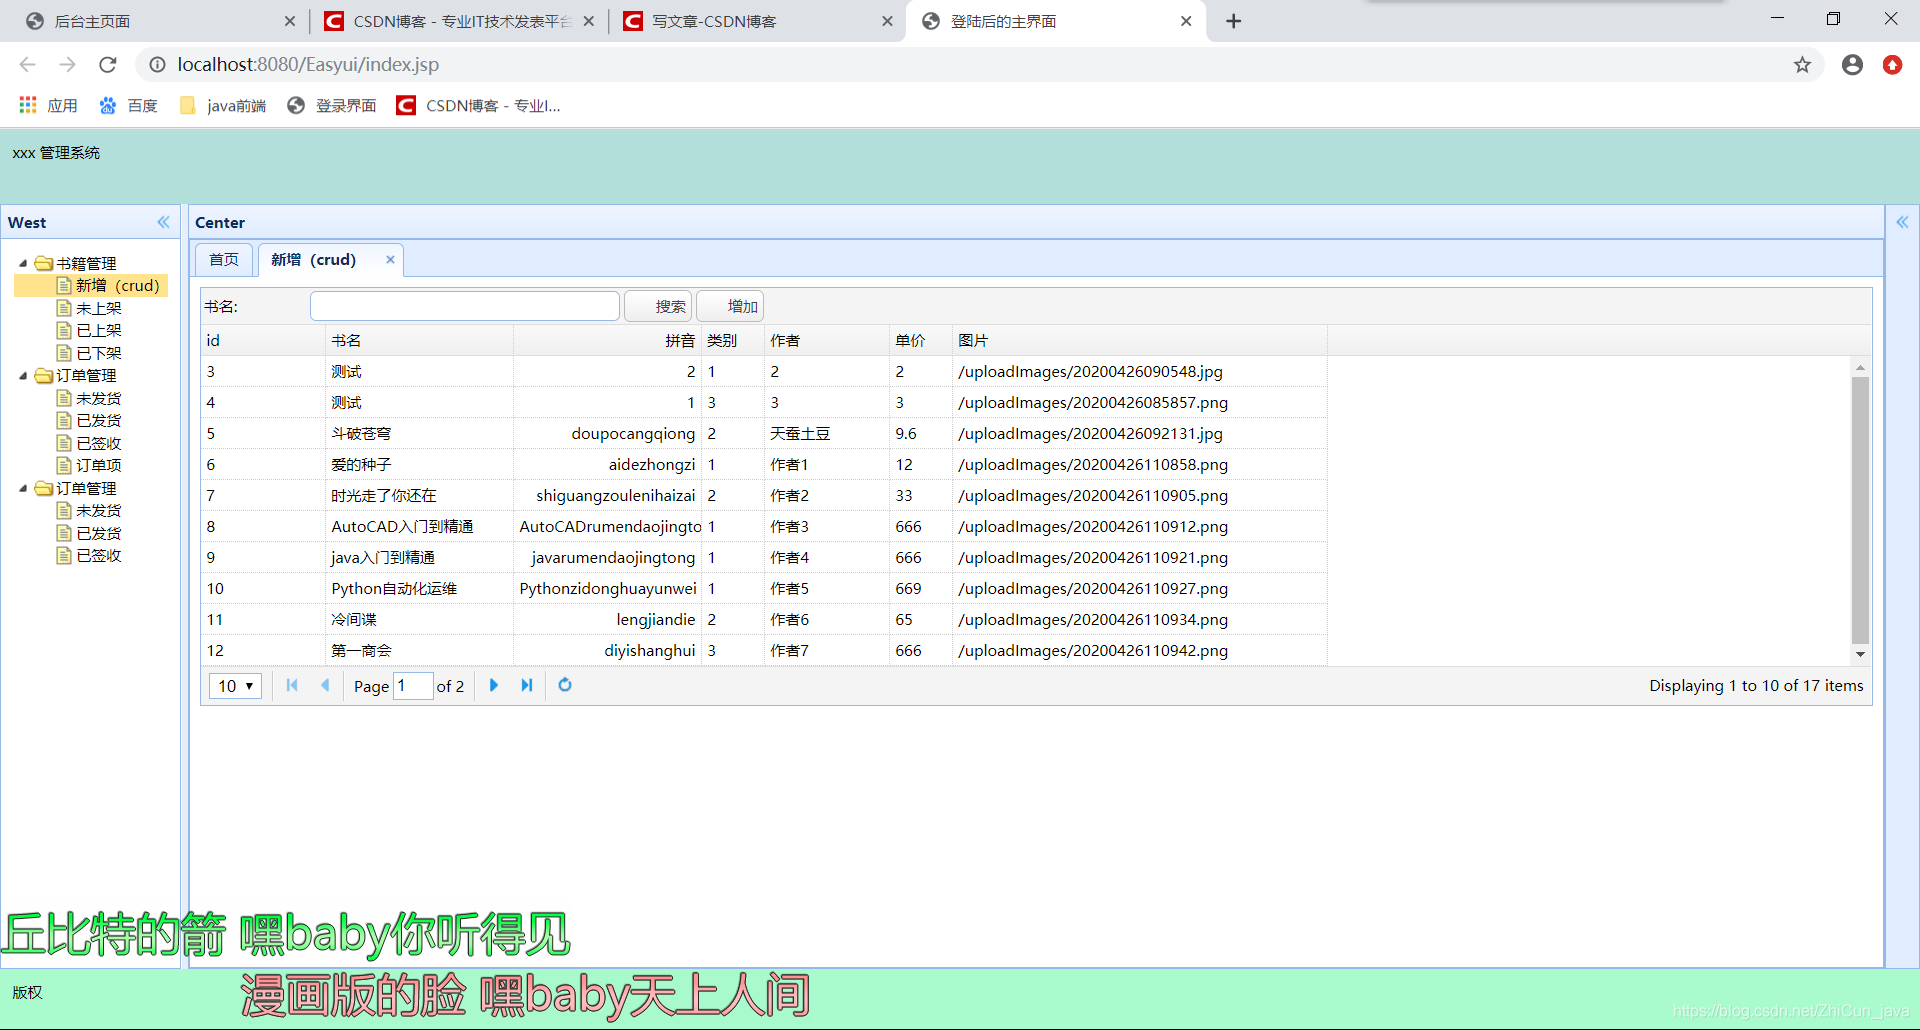
Task: Click the 图片 column header
Action: pyautogui.click(x=1139, y=340)
